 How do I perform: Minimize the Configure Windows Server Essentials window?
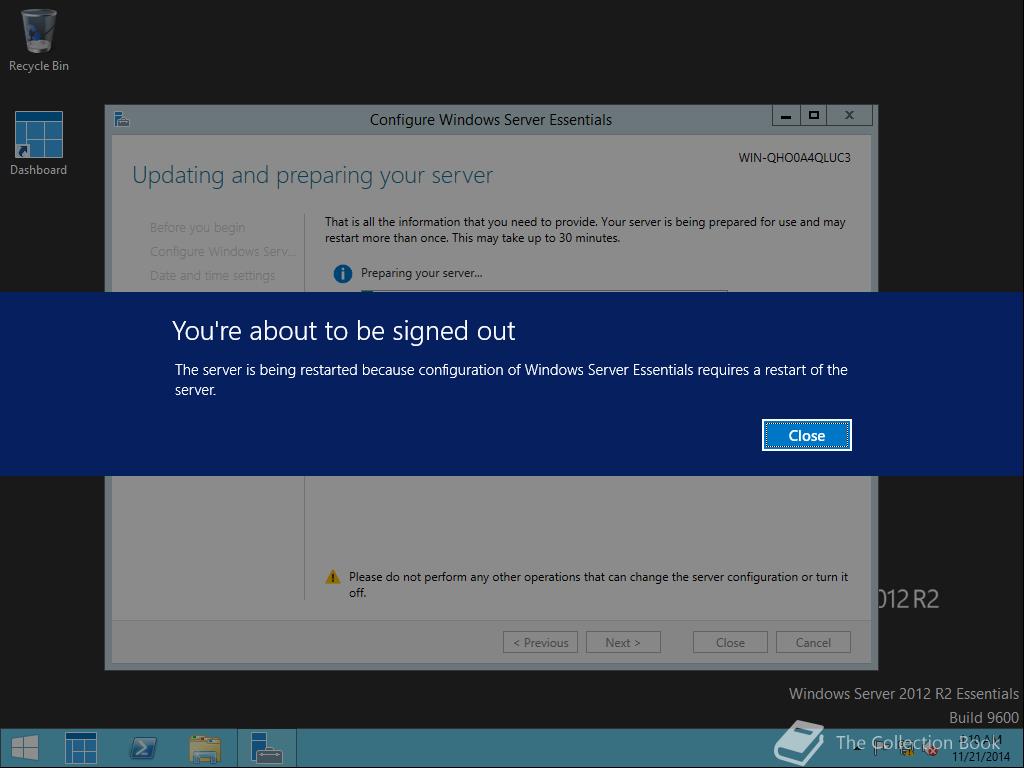point(786,116)
